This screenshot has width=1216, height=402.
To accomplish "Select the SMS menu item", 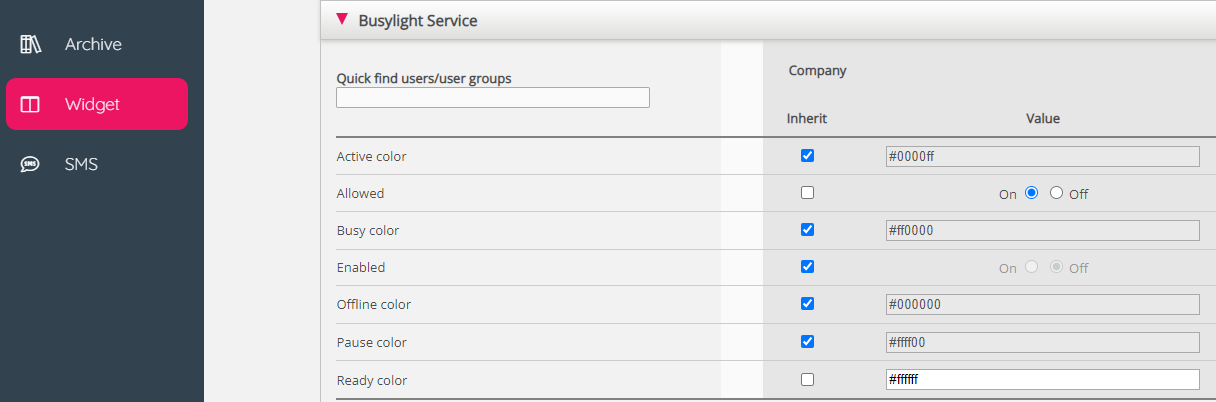I will click(x=82, y=164).
